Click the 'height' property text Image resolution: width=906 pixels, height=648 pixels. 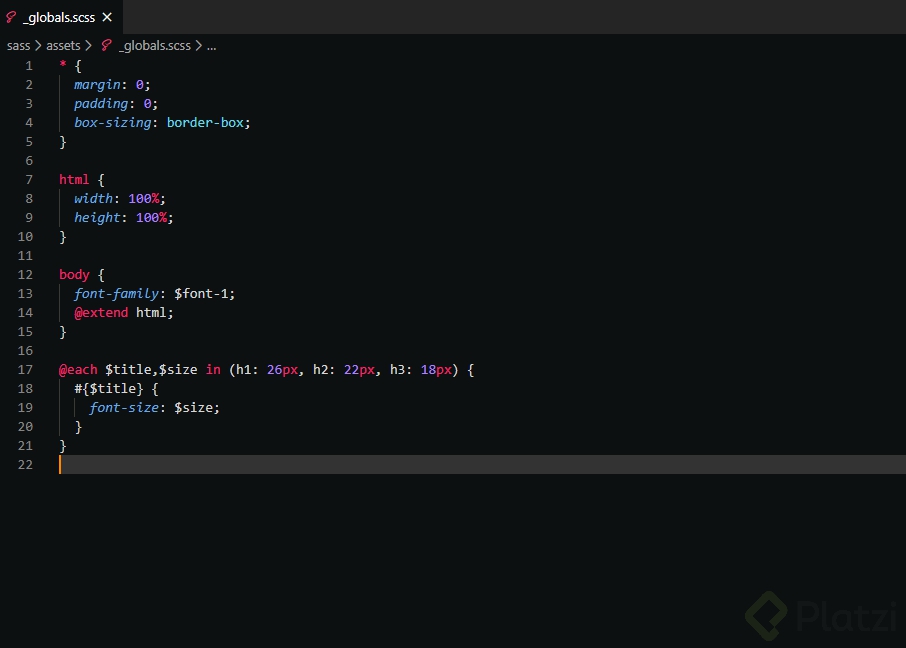97,218
